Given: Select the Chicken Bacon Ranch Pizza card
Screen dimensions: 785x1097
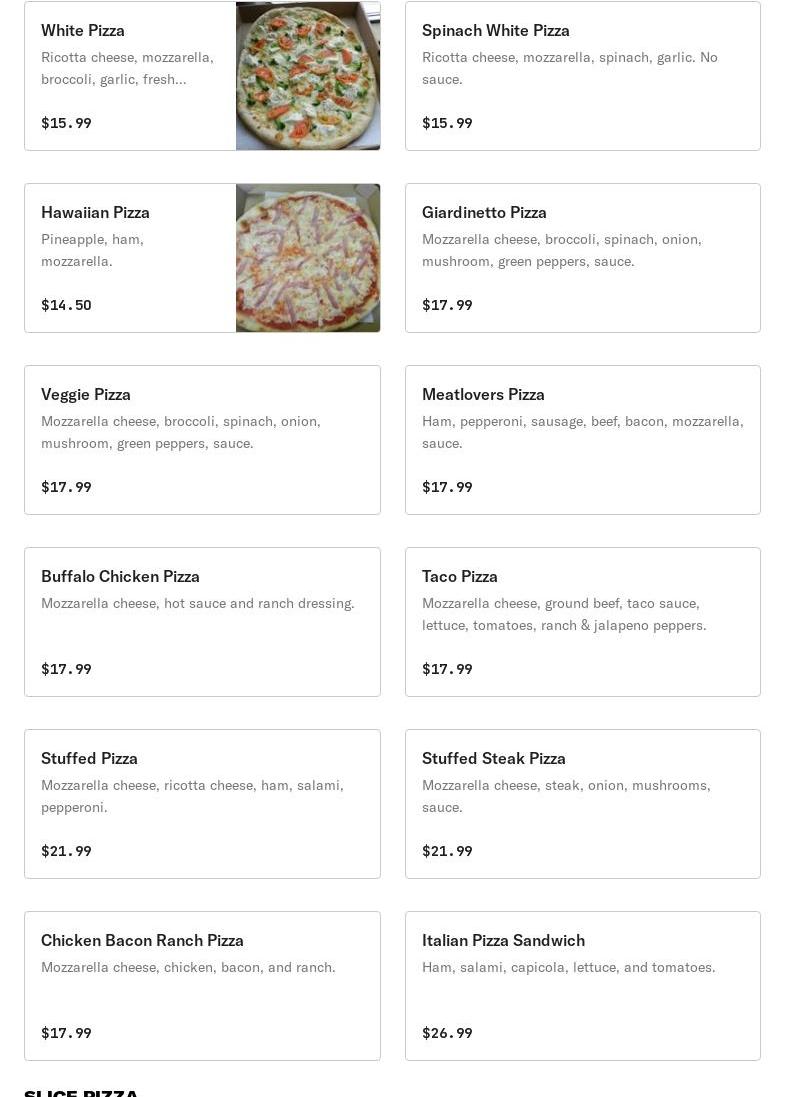Looking at the screenshot, I should coord(202,986).
